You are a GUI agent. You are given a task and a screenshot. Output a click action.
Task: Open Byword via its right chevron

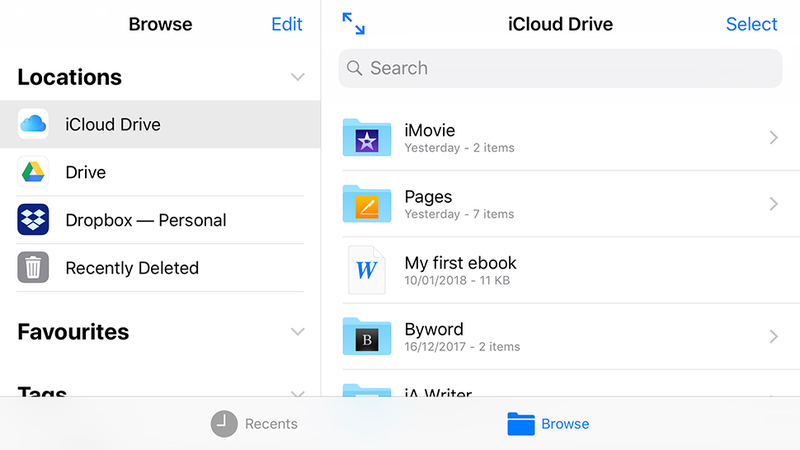773,336
